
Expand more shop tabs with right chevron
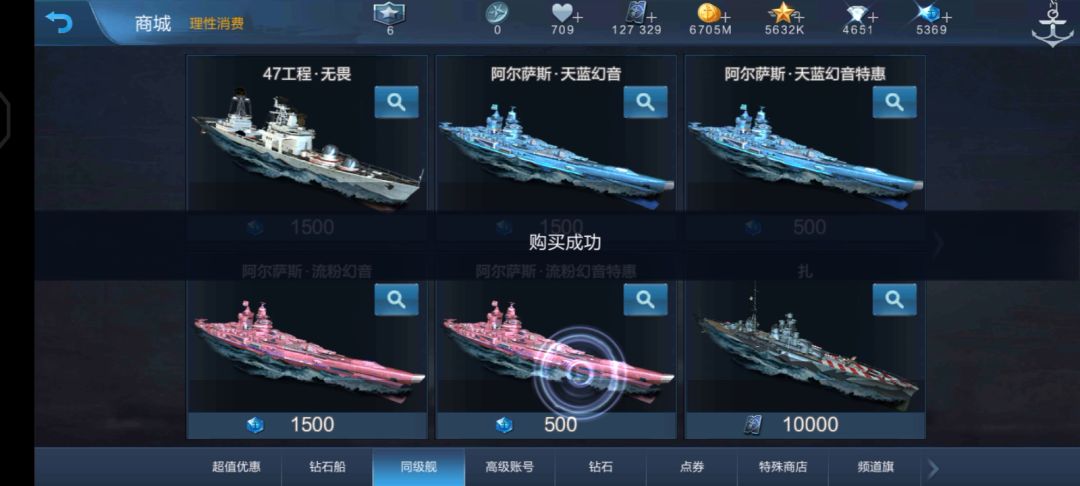[933, 469]
